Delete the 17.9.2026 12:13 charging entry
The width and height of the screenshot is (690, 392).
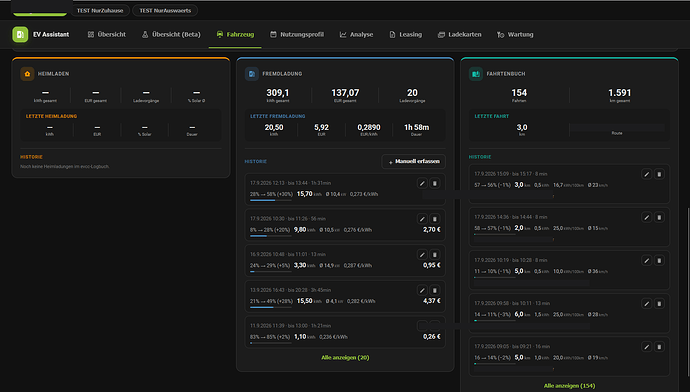pos(434,183)
